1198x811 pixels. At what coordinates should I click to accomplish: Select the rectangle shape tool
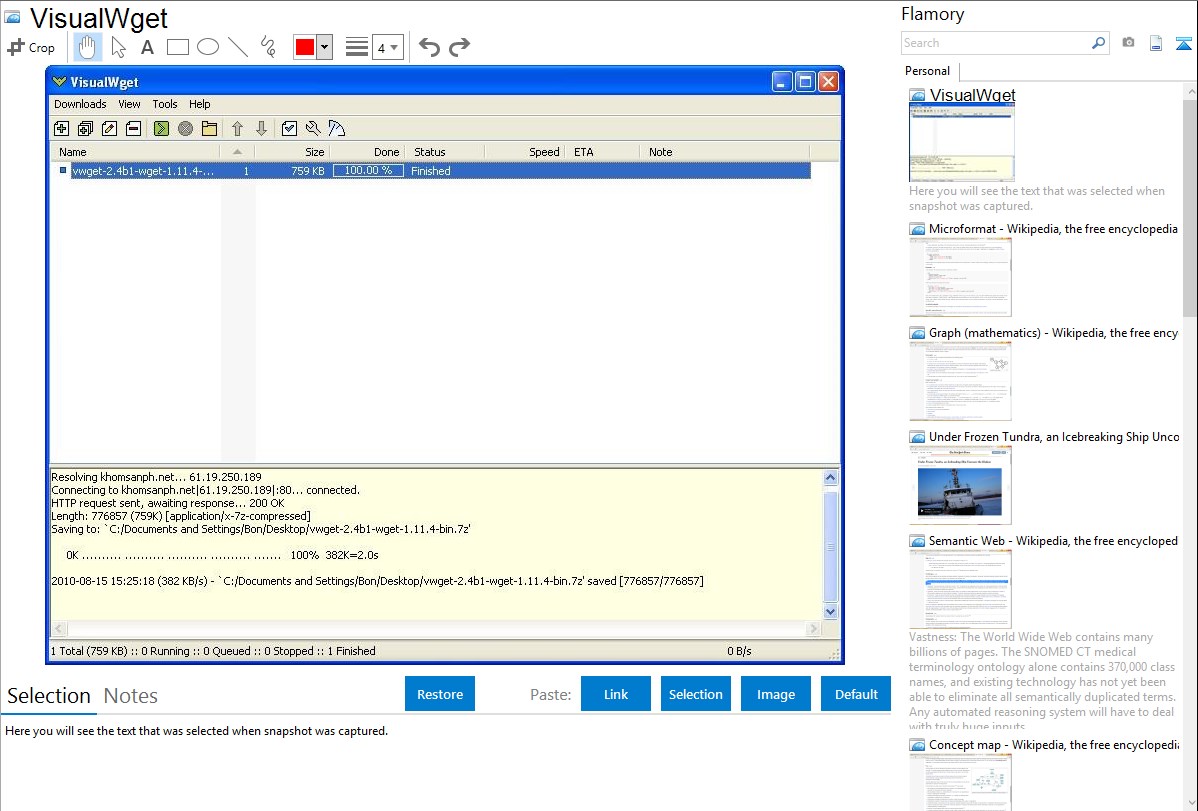point(177,47)
